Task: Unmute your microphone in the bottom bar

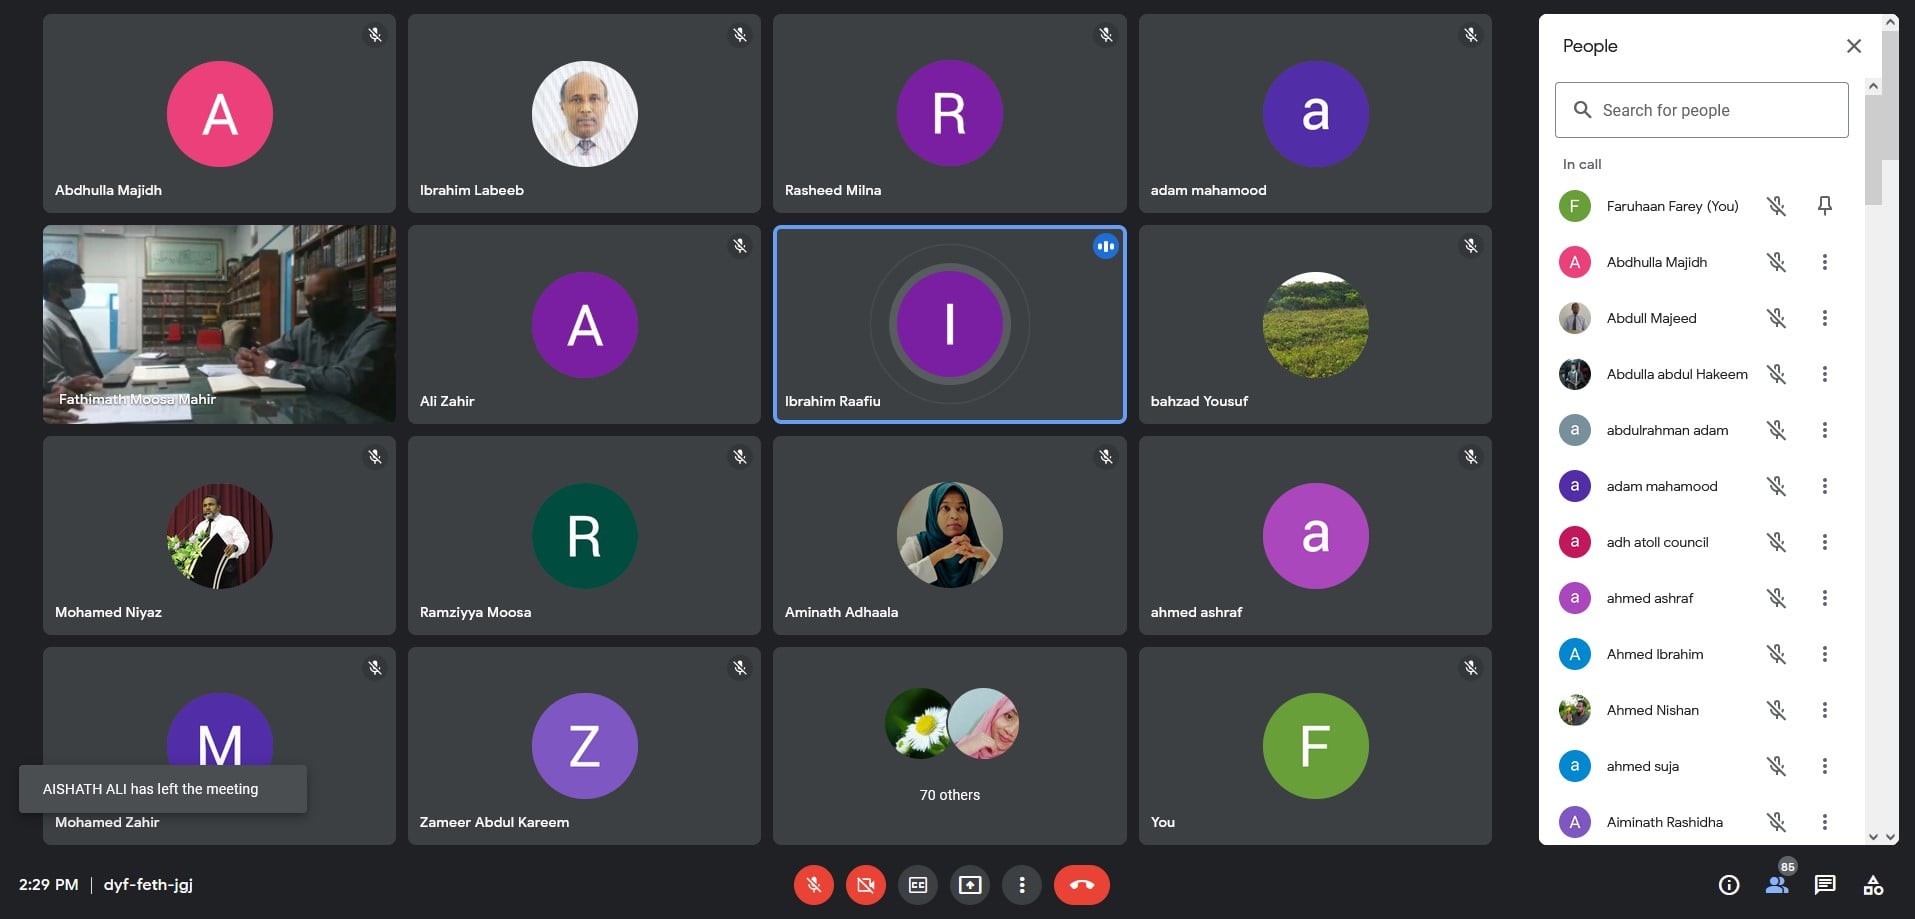Action: [814, 885]
